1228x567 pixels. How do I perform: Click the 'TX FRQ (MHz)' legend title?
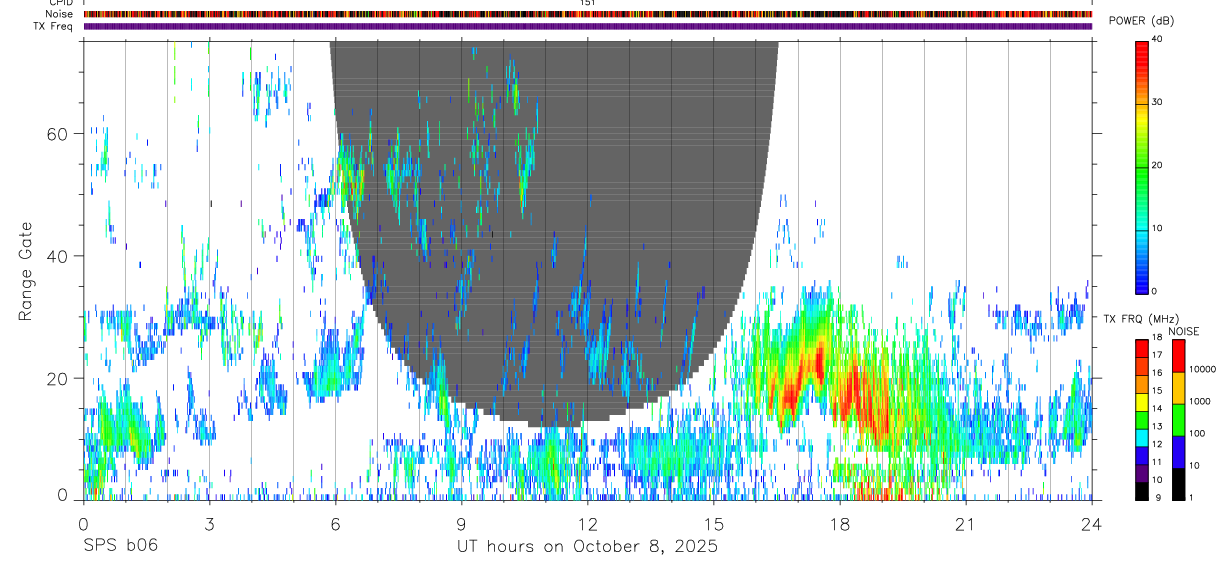coord(1143,318)
